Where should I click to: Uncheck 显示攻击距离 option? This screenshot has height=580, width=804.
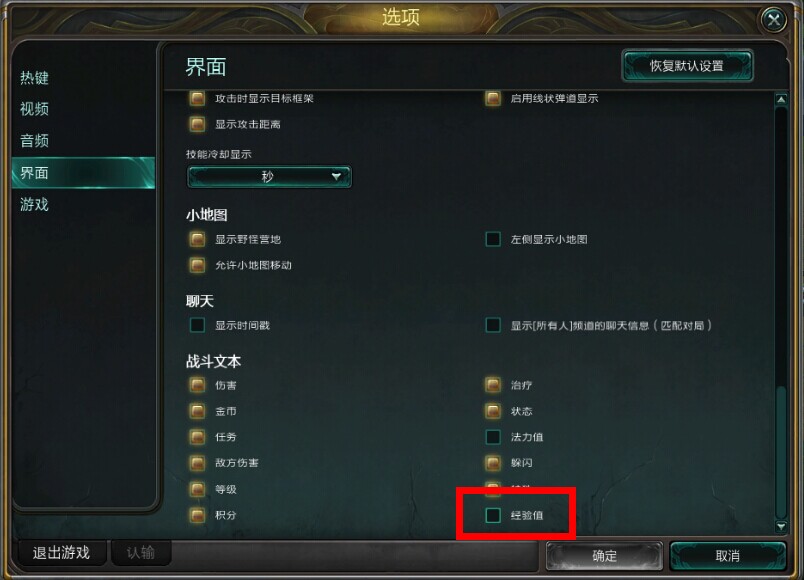coord(197,124)
